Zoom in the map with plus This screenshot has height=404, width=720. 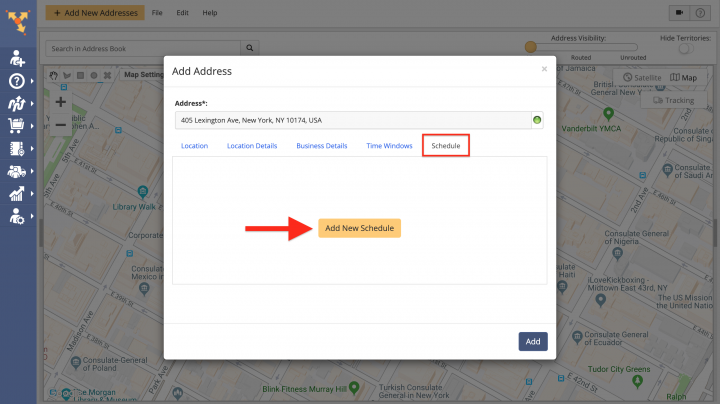pyautogui.click(x=61, y=102)
